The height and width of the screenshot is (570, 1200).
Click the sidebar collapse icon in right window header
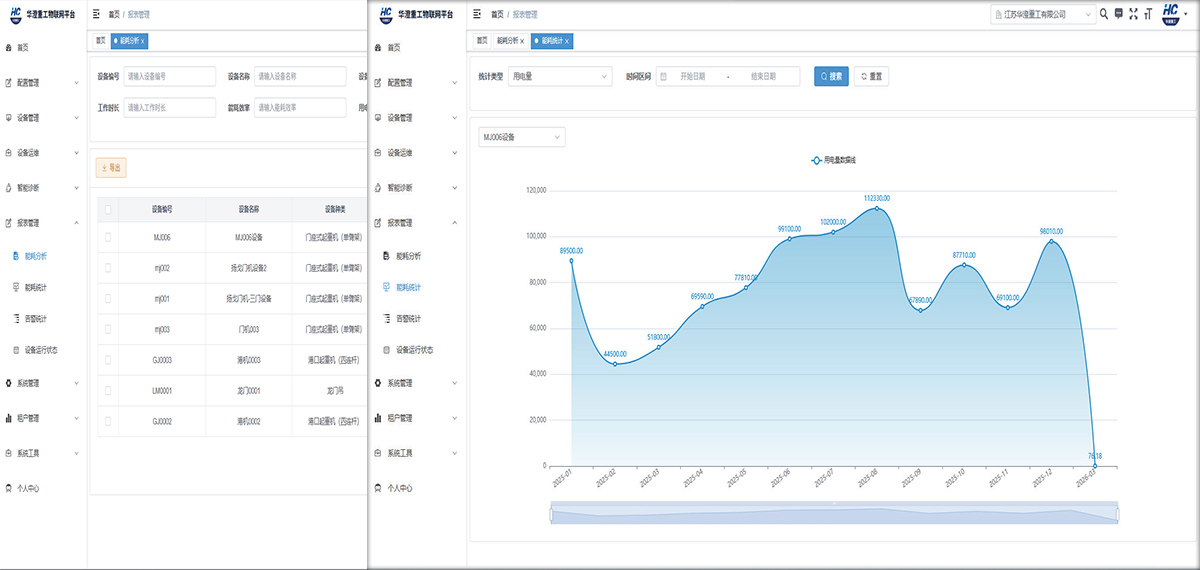coord(477,14)
